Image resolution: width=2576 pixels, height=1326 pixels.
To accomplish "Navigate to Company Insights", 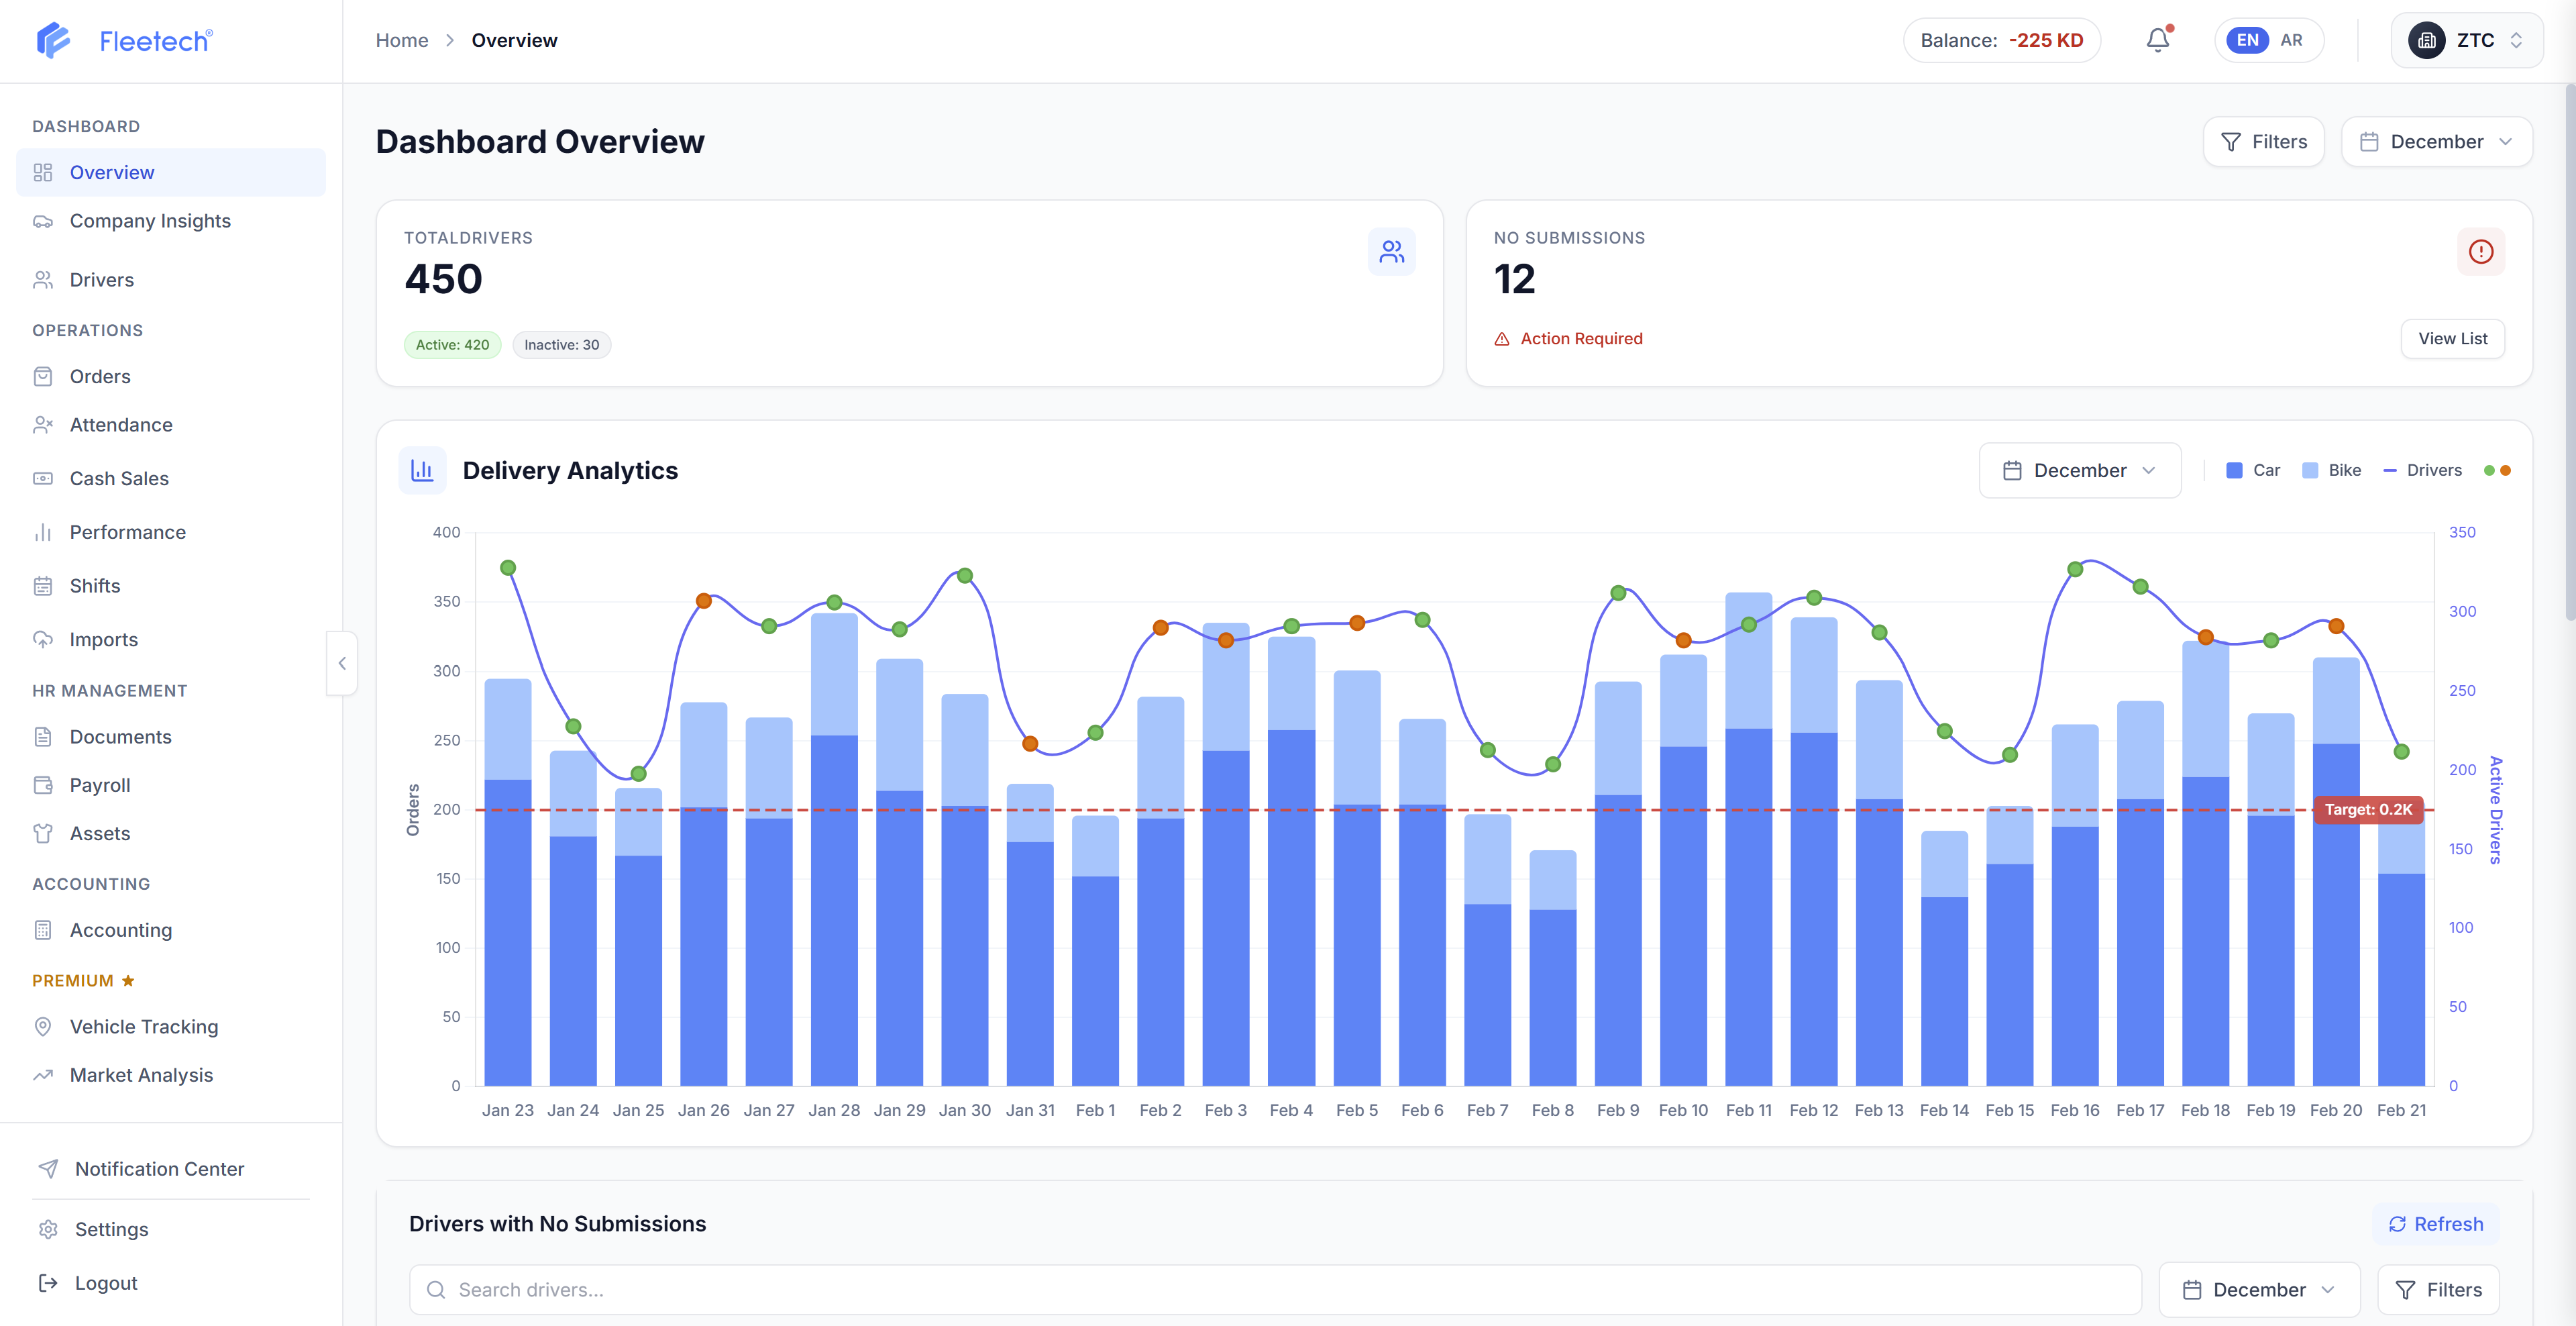I will [150, 221].
